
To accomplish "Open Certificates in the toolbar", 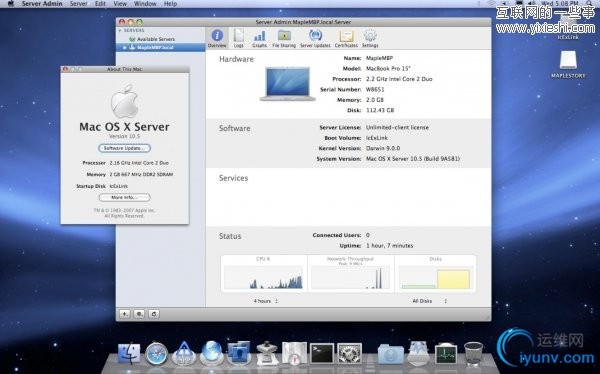I will pos(346,39).
